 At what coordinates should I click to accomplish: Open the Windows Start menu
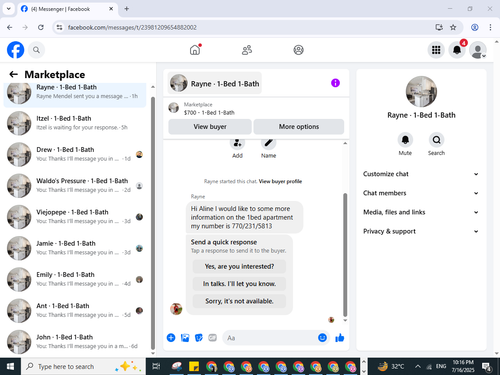pyautogui.click(x=10, y=367)
